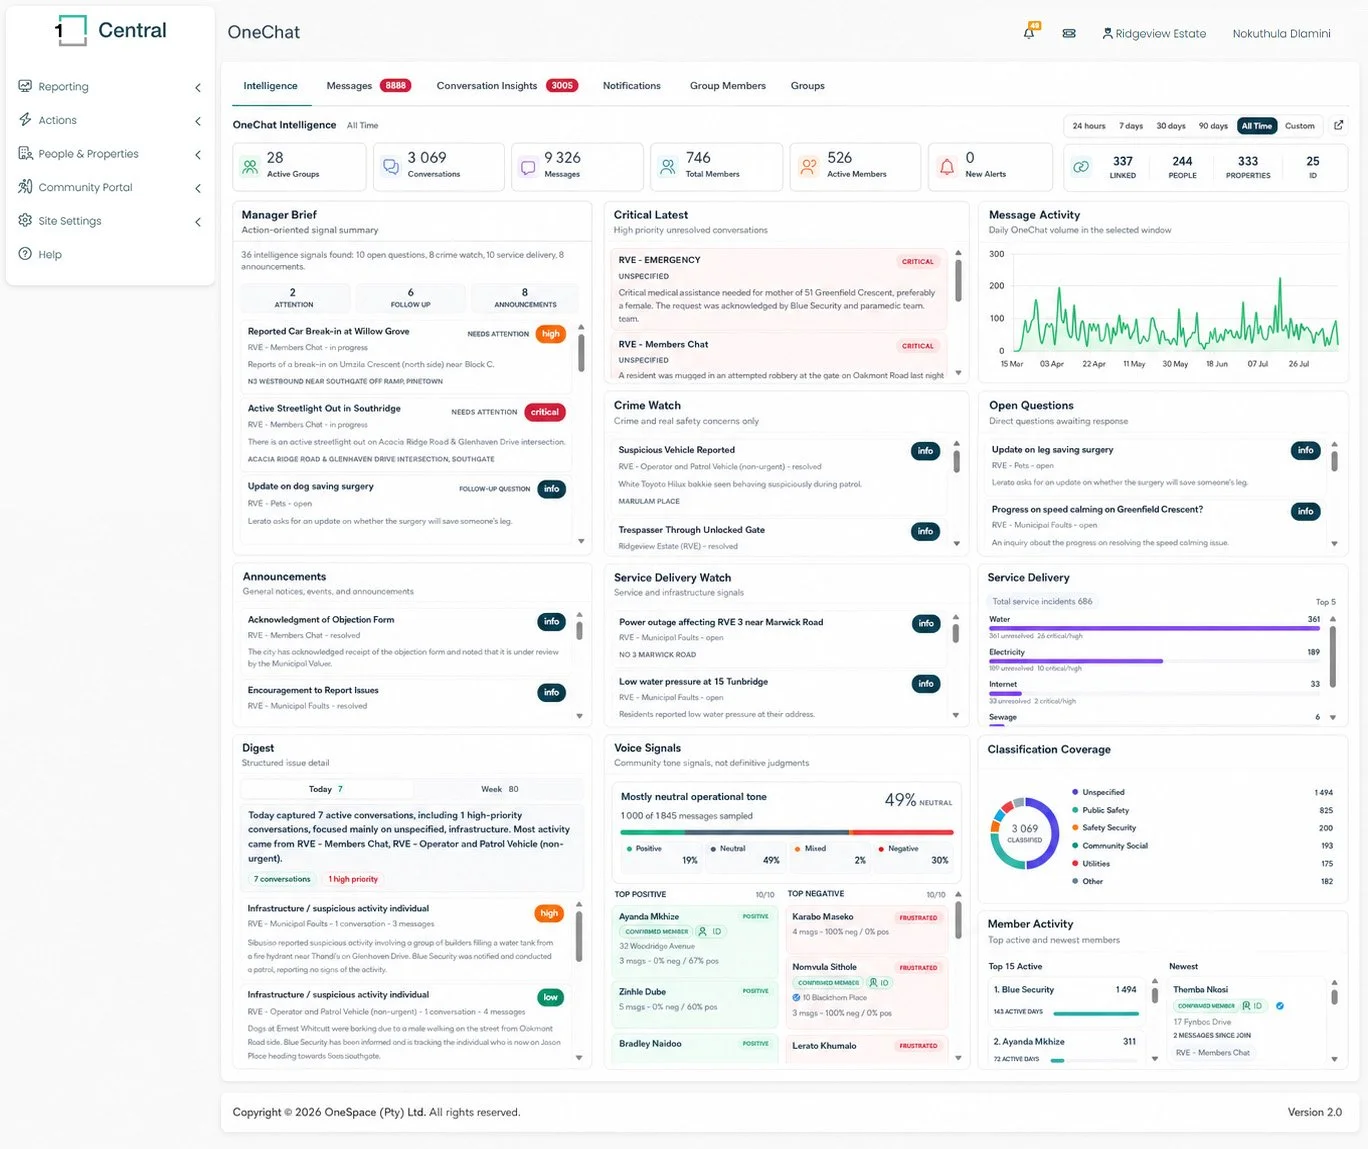
Task: Click the ticket icon beside the bell
Action: [x=1069, y=33]
